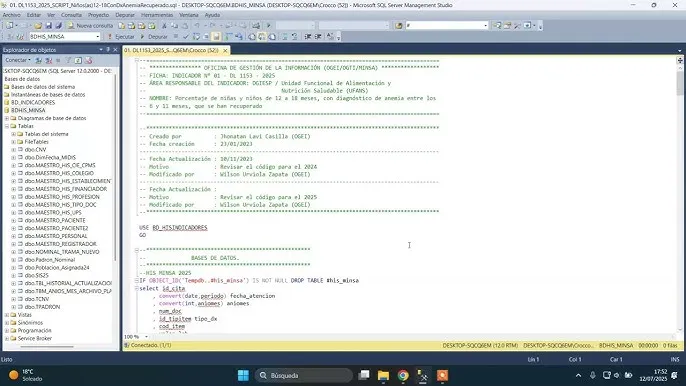This screenshot has width=686, height=386.
Task: Expand the Vistas folder
Action: click(7, 315)
